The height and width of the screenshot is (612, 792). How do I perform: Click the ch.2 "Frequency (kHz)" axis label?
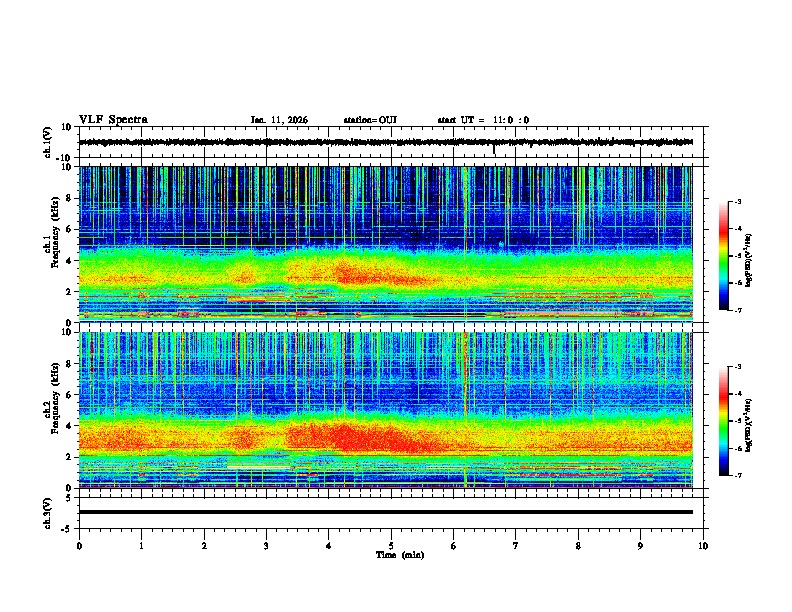(56, 398)
